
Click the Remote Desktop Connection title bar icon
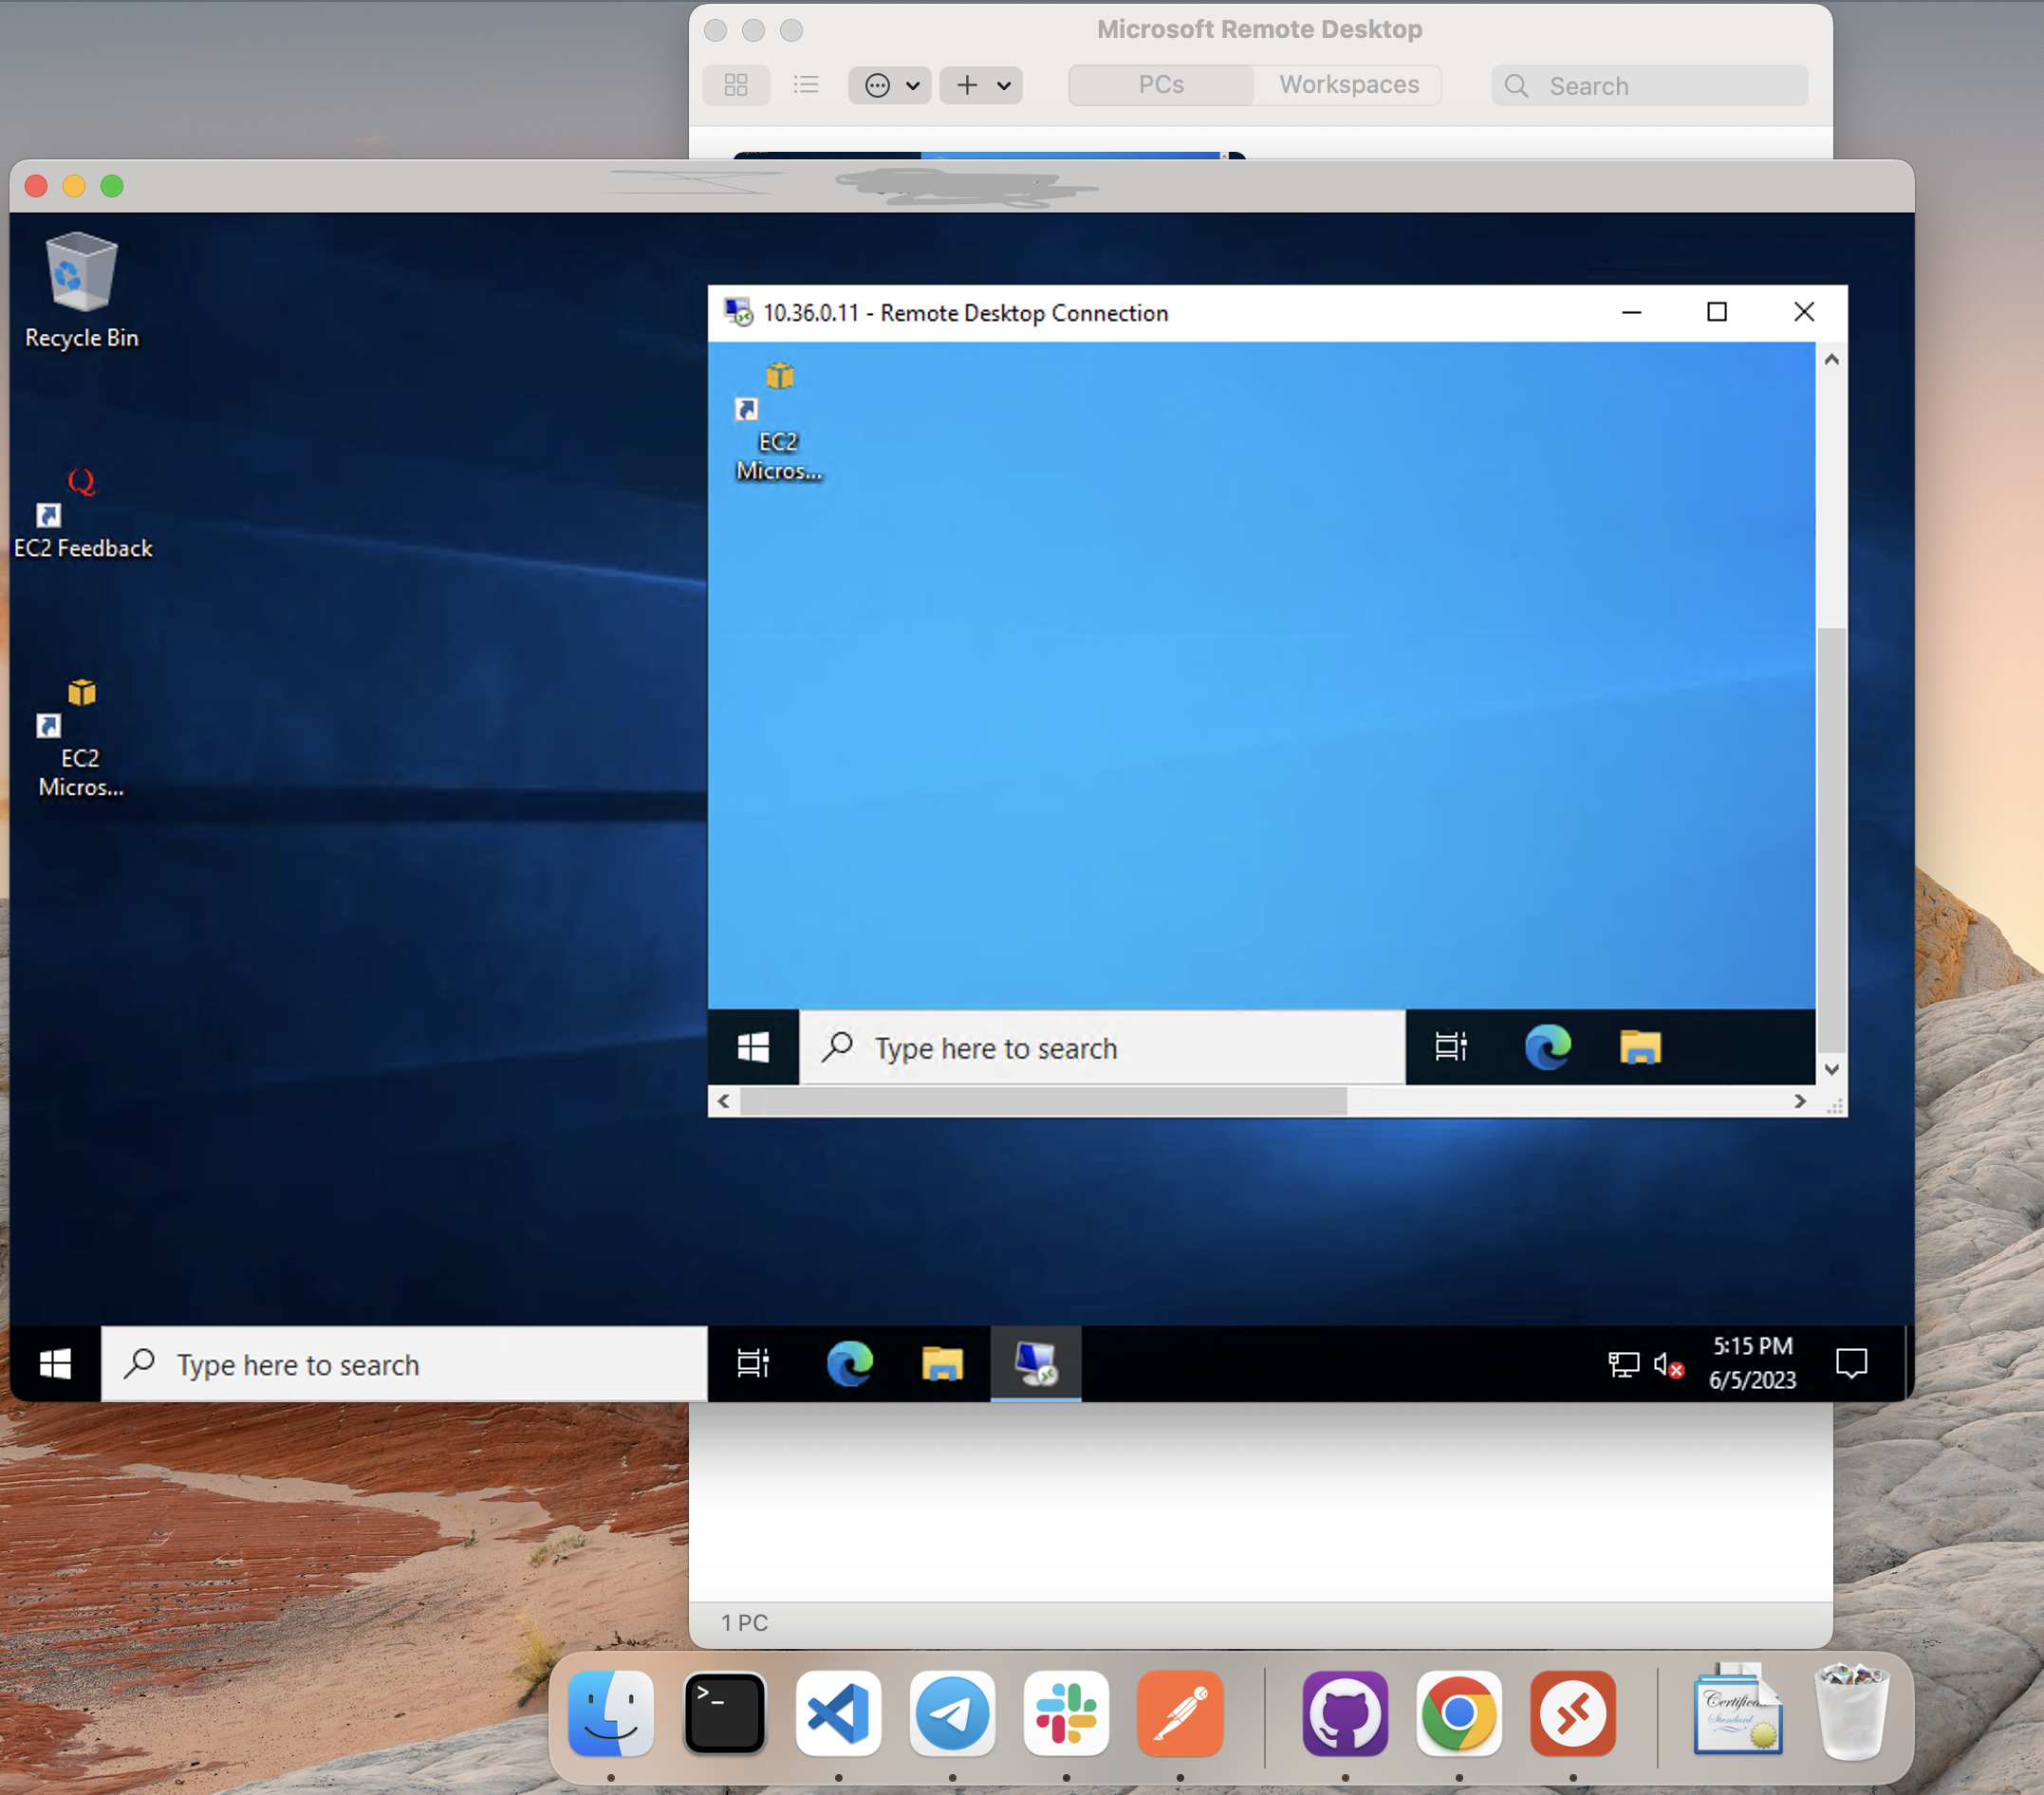pyautogui.click(x=738, y=312)
